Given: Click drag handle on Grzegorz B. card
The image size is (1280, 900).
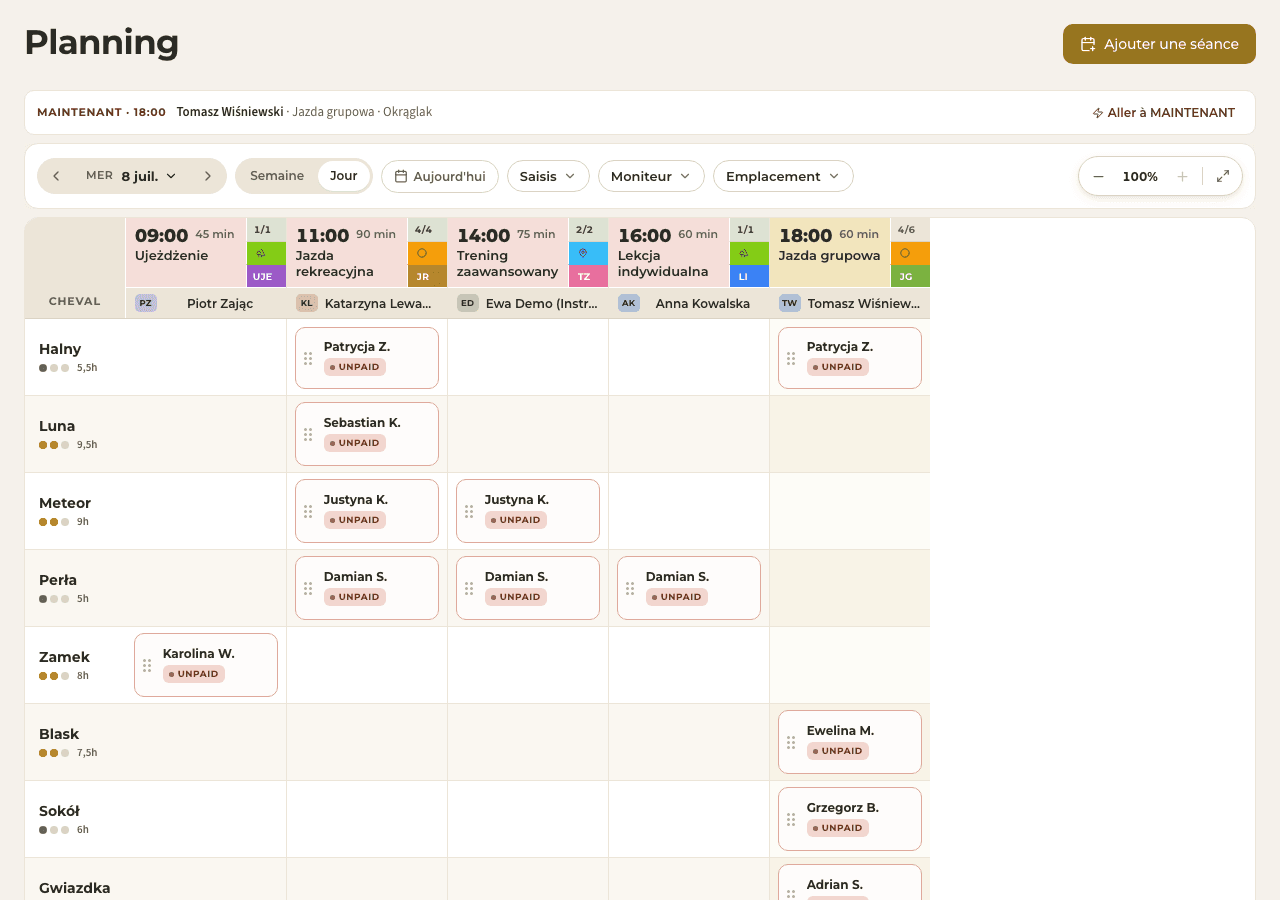Looking at the screenshot, I should (x=791, y=819).
